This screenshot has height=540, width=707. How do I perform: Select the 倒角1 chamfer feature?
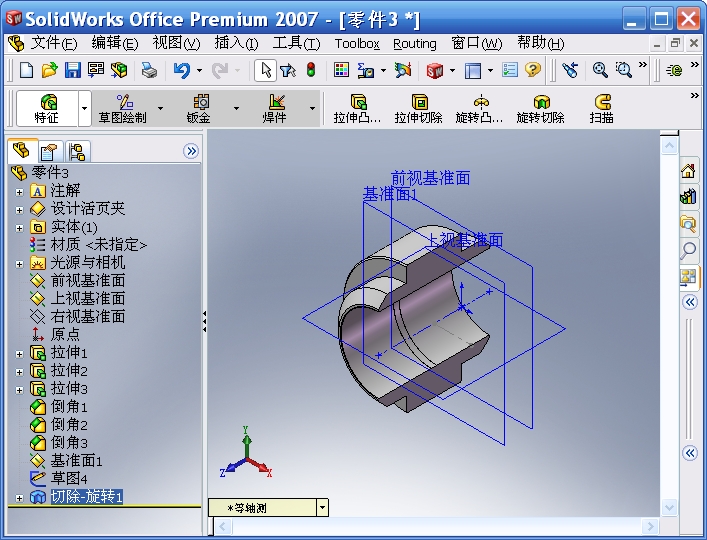click(69, 407)
